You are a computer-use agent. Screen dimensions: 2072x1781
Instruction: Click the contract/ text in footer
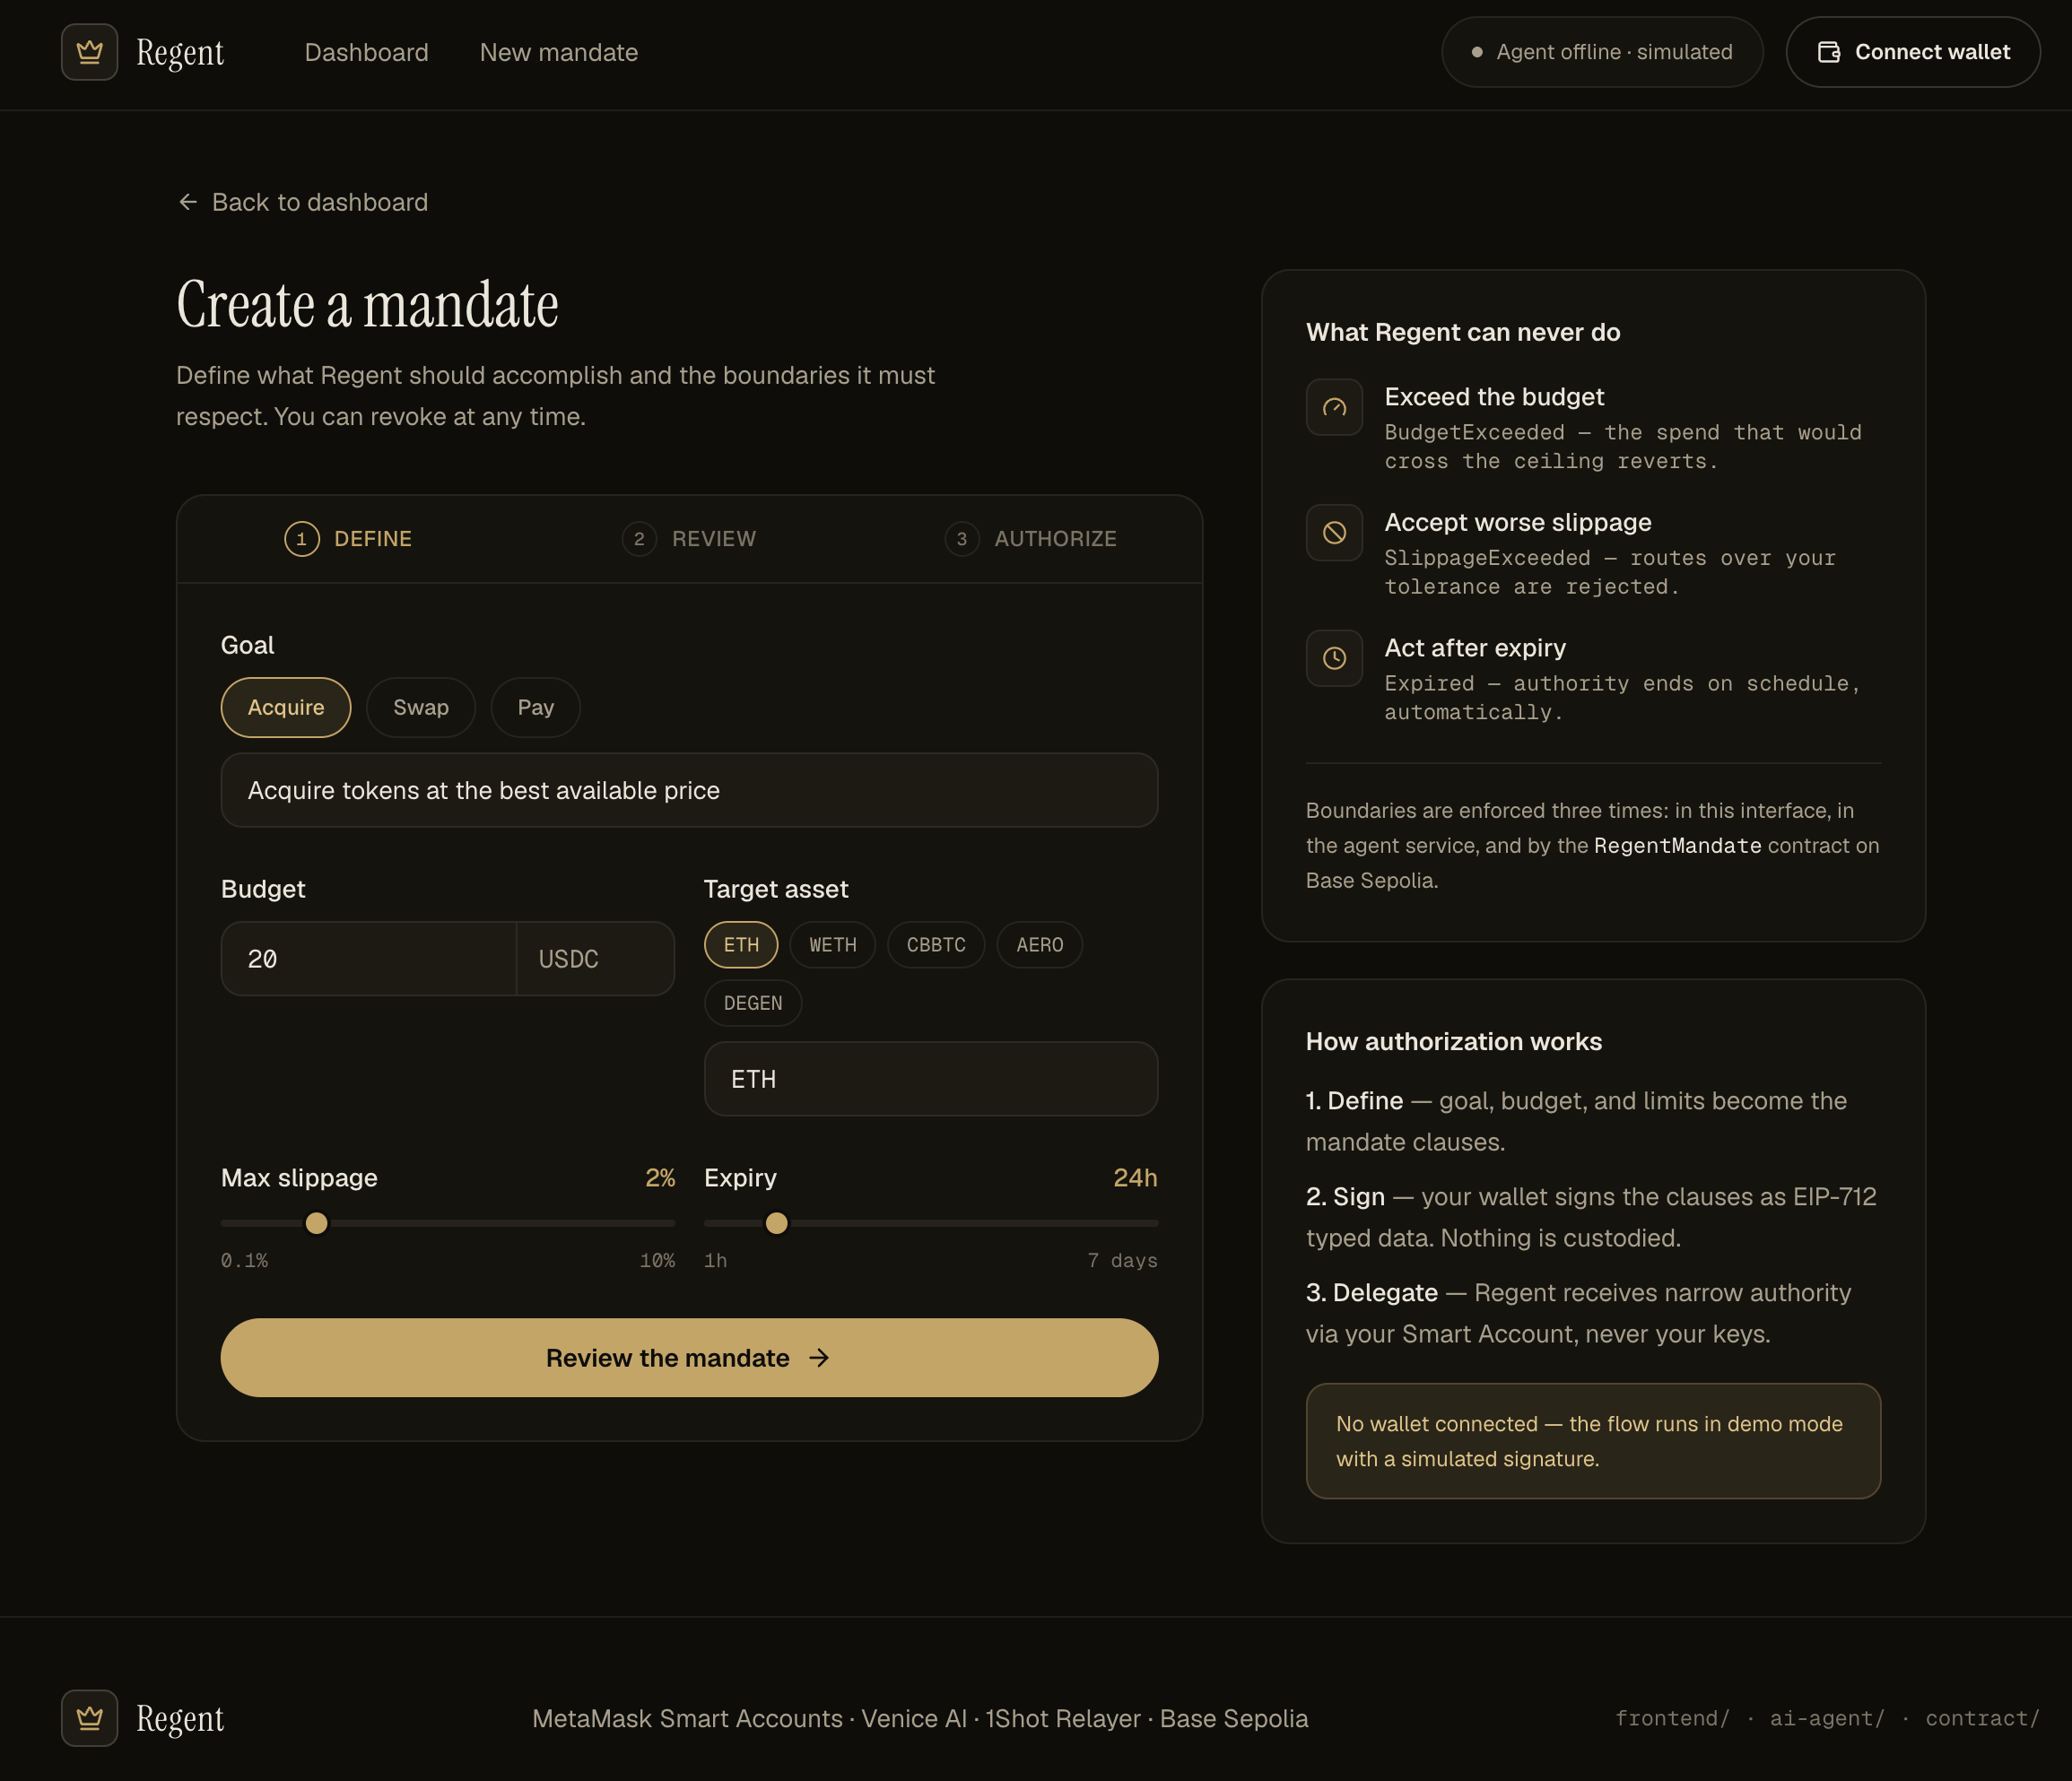click(1982, 1718)
